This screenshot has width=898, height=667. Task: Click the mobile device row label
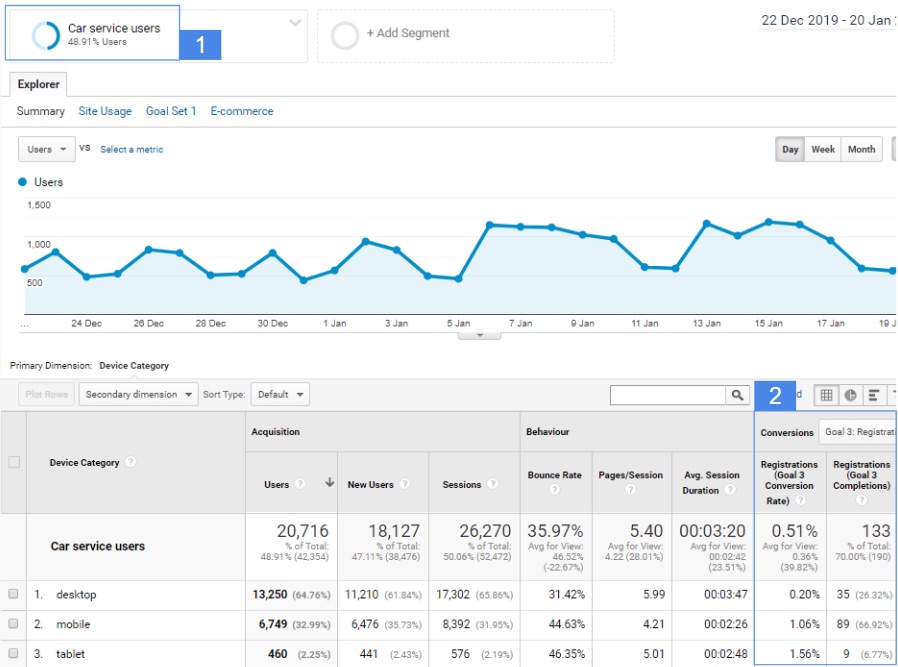(x=73, y=624)
